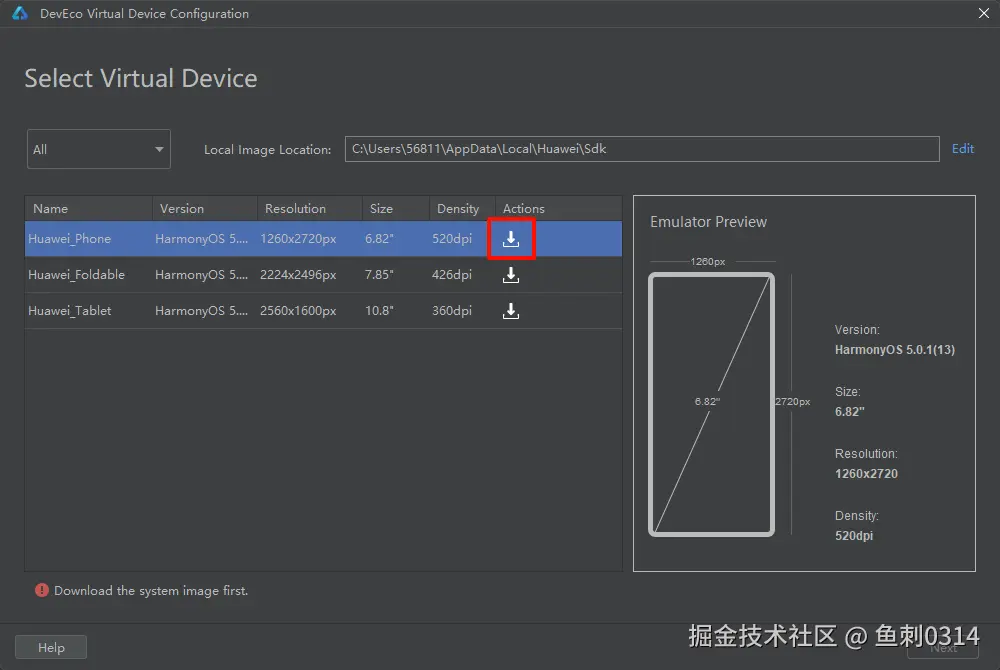Click the Density column header
Image resolution: width=1000 pixels, height=670 pixels.
tap(462, 208)
